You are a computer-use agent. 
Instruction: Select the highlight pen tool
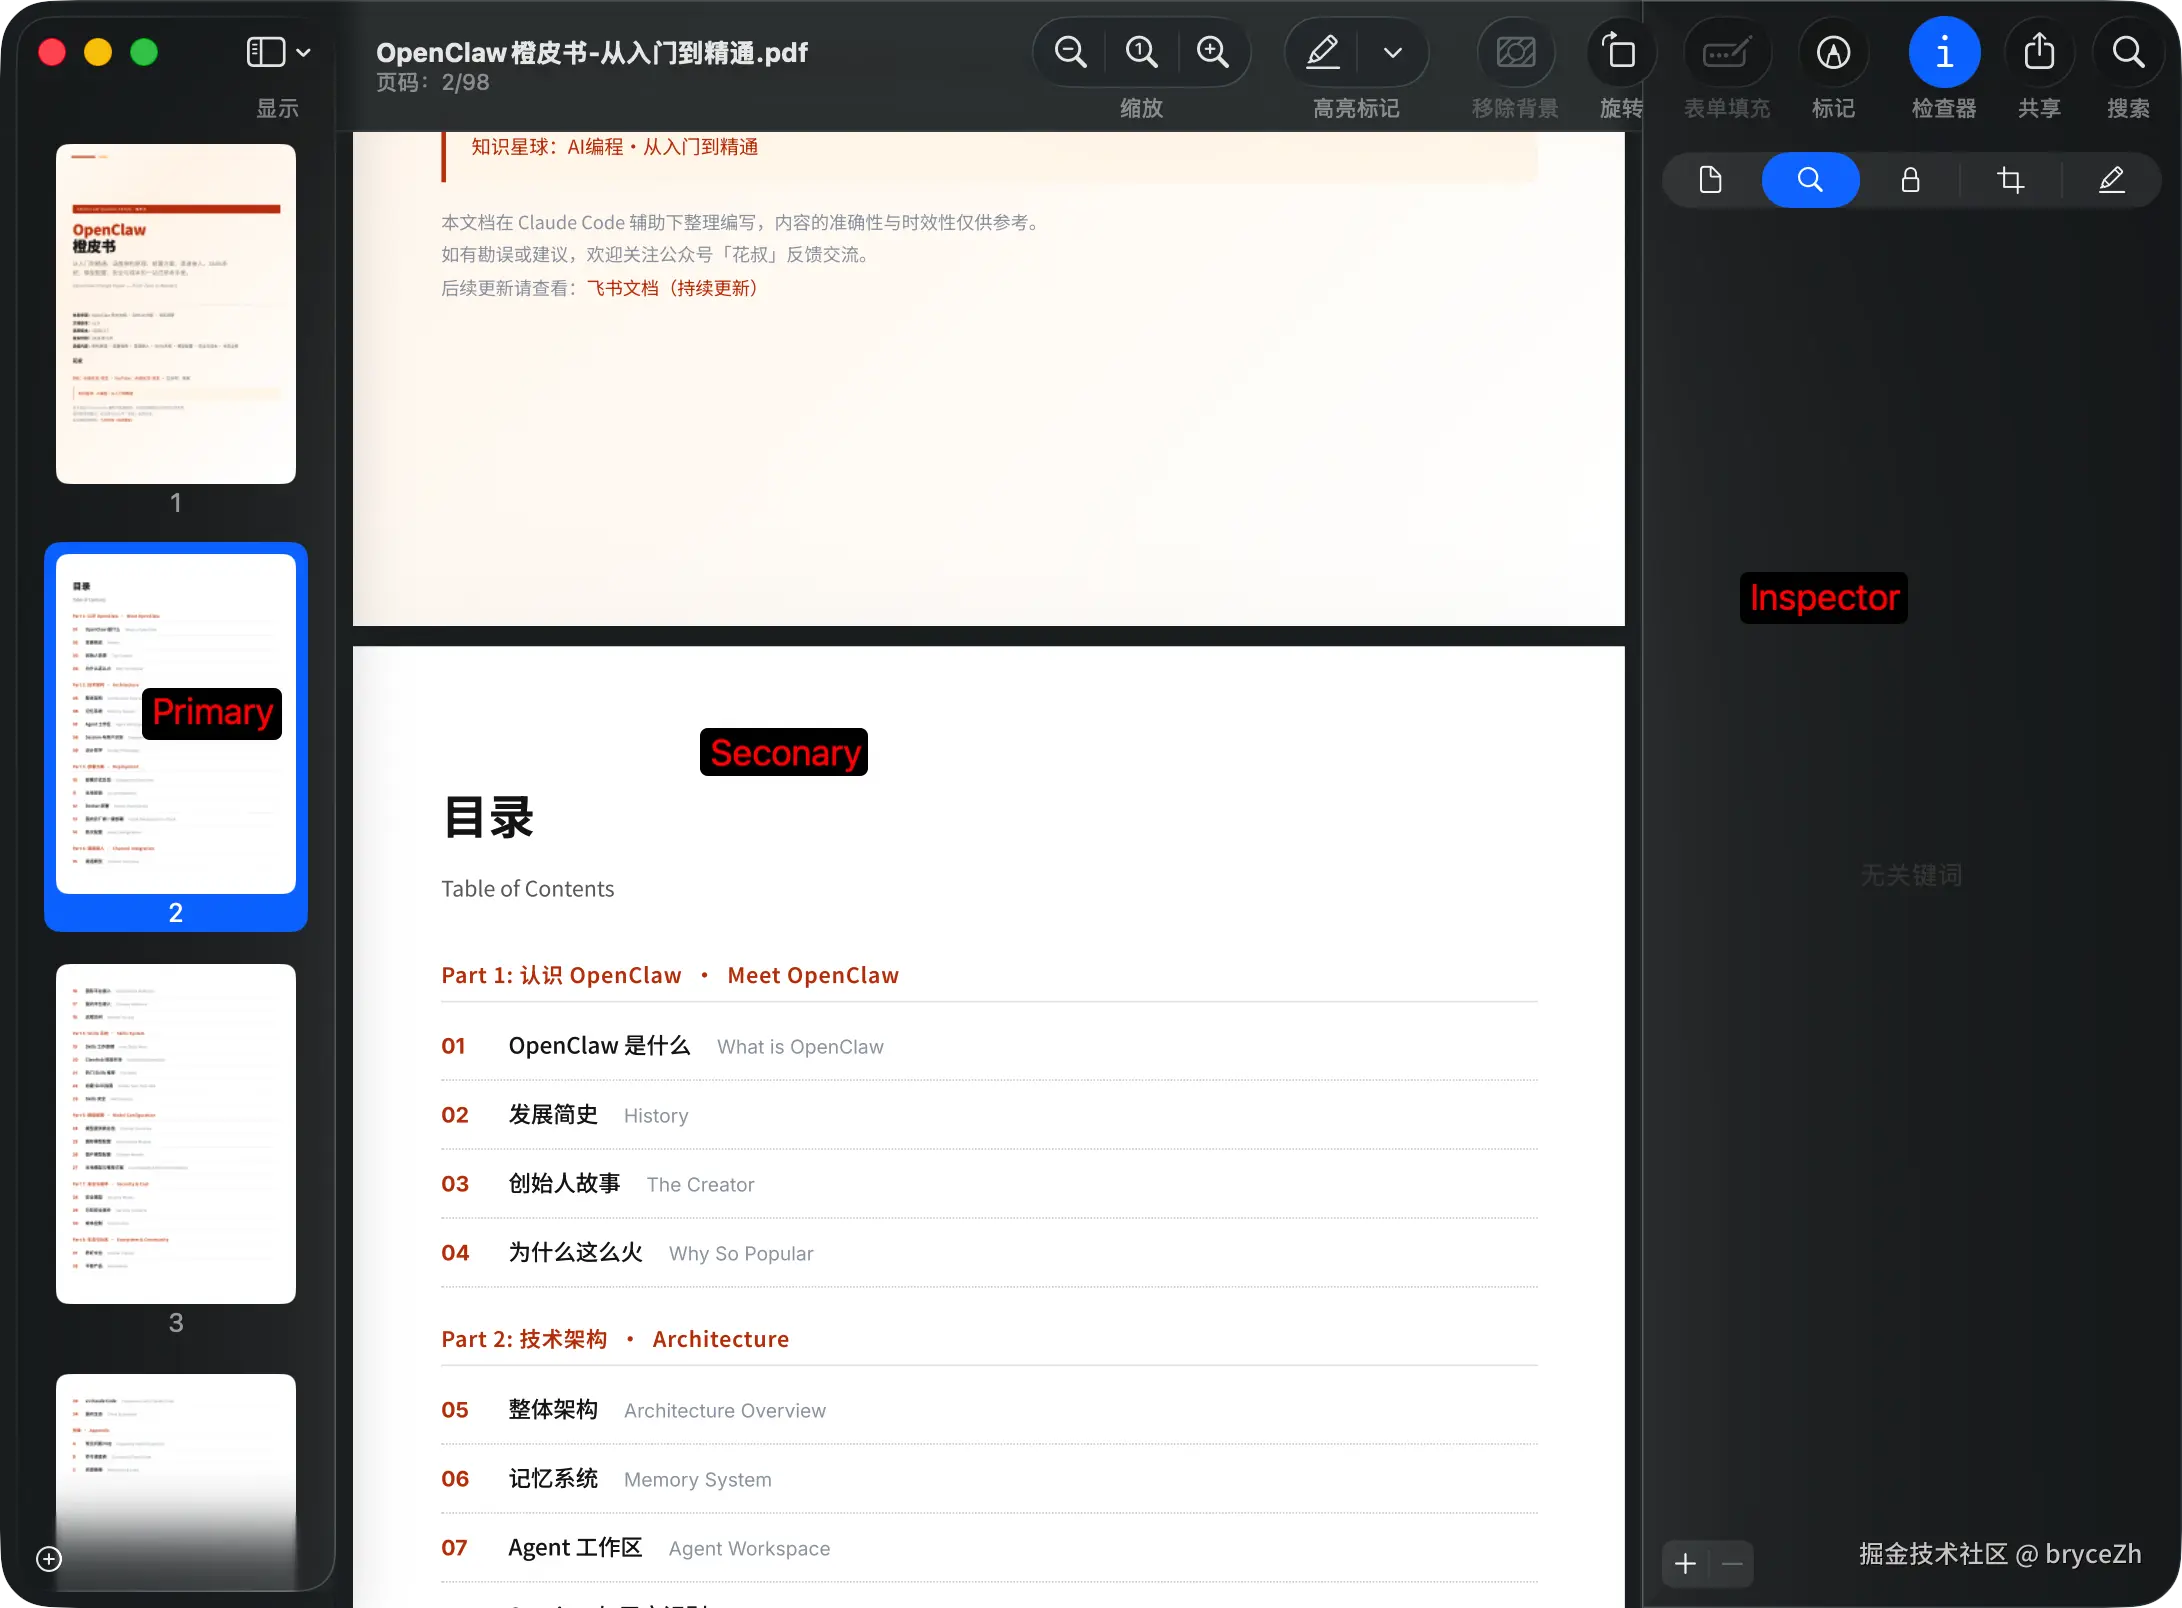tap(1322, 52)
